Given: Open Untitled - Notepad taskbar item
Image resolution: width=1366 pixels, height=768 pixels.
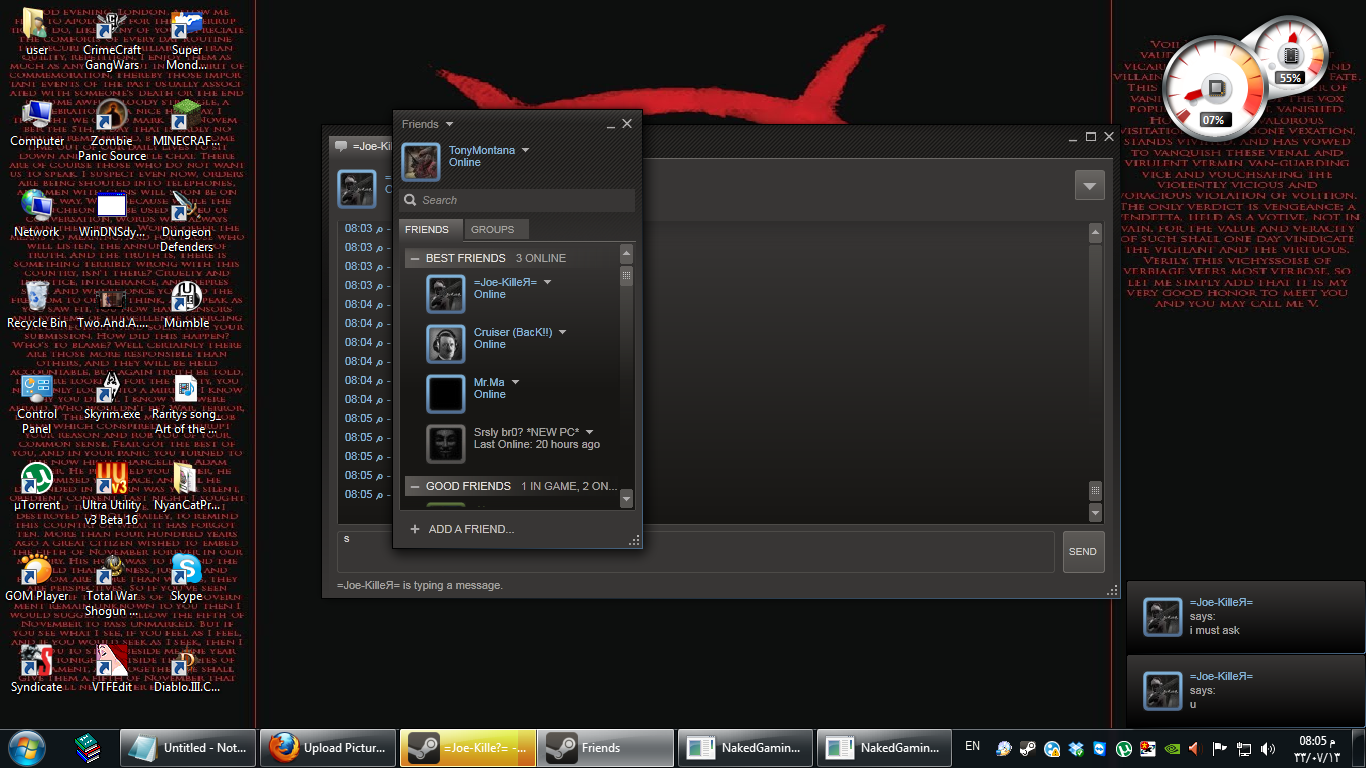Looking at the screenshot, I should point(189,748).
